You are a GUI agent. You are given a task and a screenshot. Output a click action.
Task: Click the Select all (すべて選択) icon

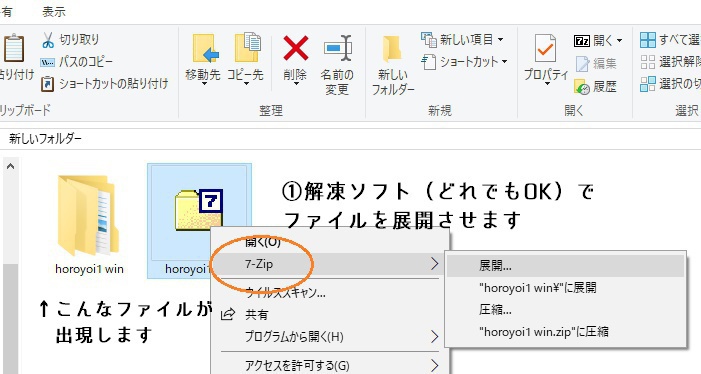pyautogui.click(x=648, y=40)
